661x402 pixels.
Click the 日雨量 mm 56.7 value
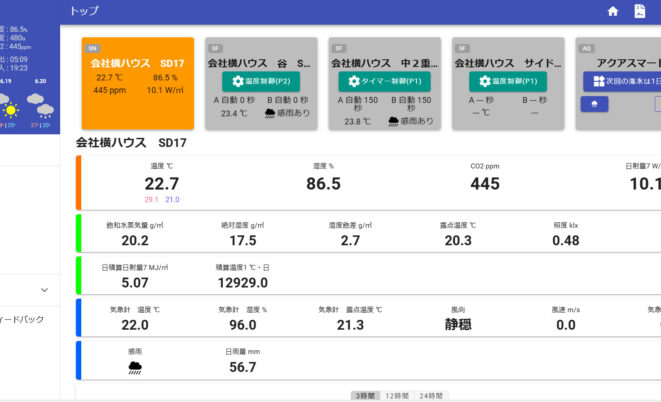(x=243, y=367)
